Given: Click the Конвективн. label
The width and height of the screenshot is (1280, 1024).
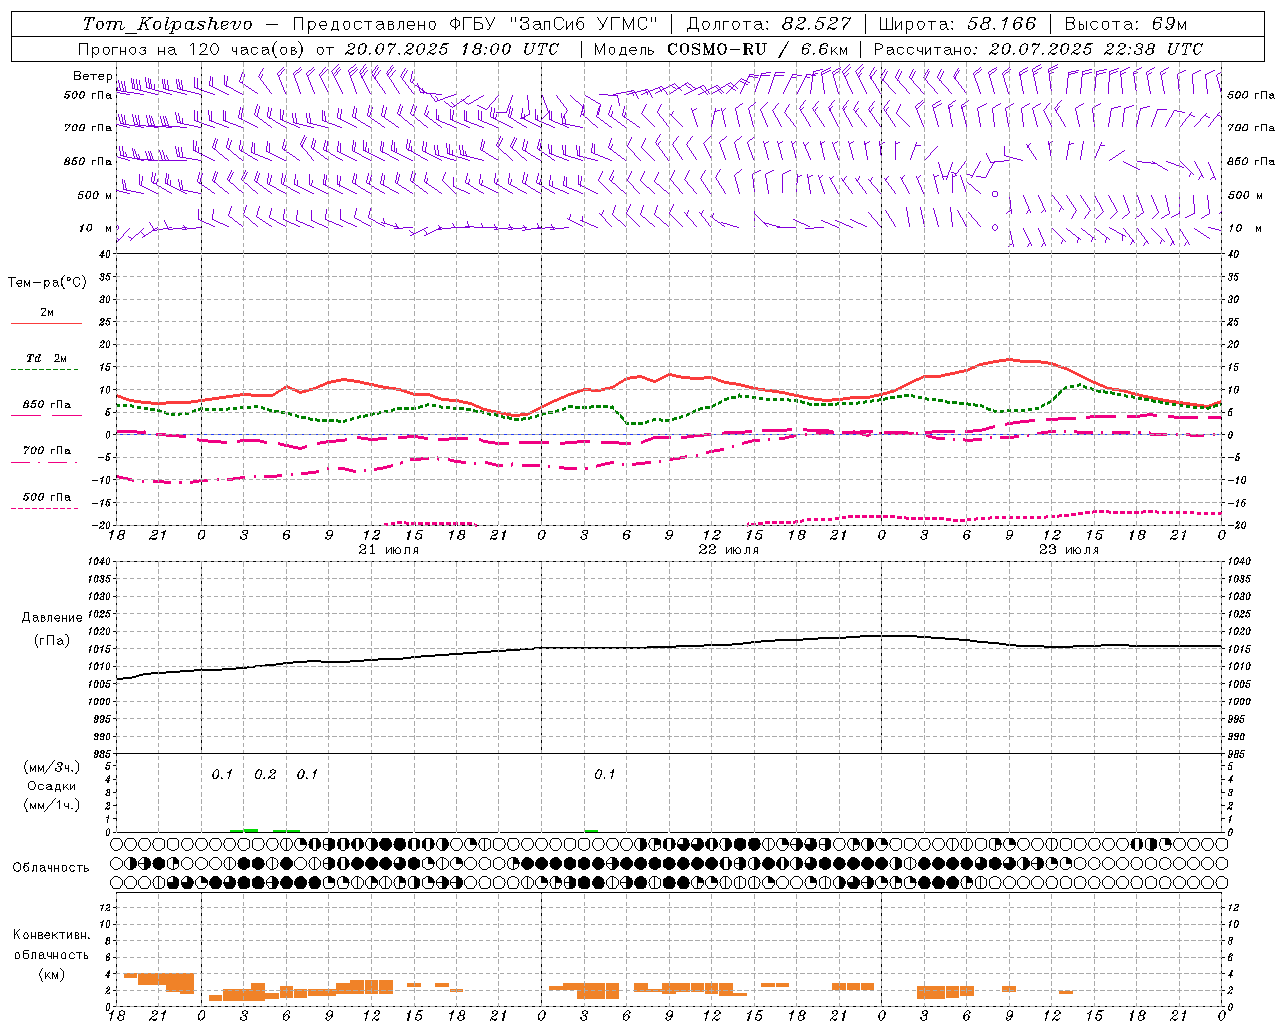Looking at the screenshot, I should click(x=52, y=935).
